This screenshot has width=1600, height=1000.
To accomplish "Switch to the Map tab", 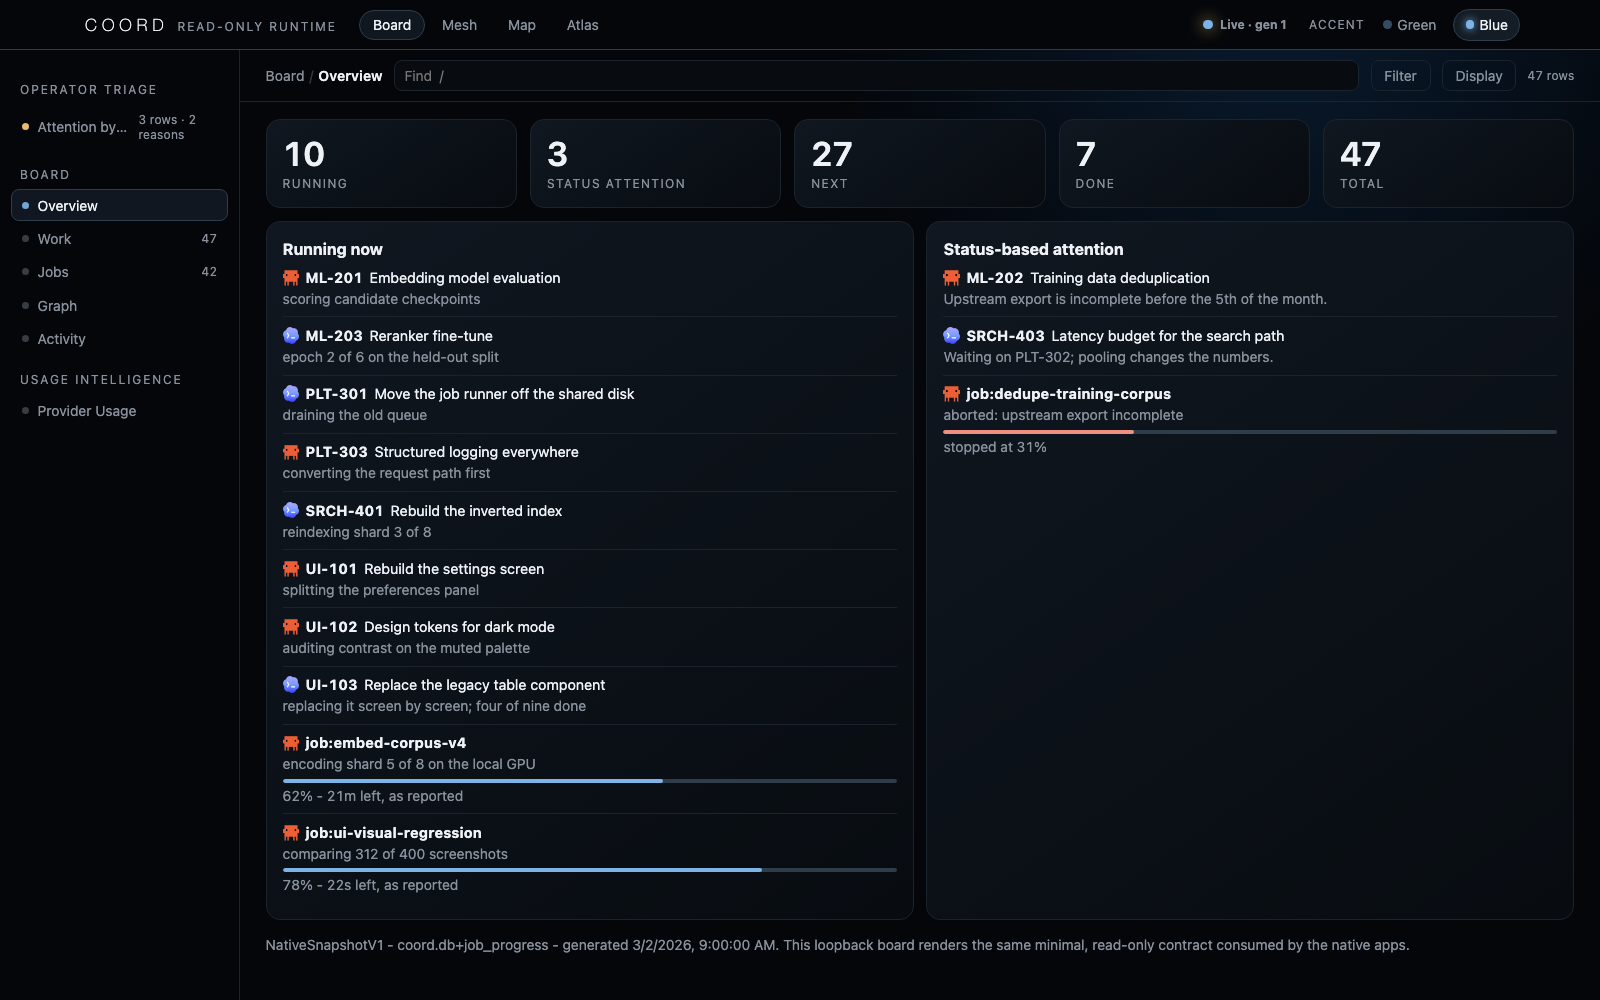I will tap(522, 25).
